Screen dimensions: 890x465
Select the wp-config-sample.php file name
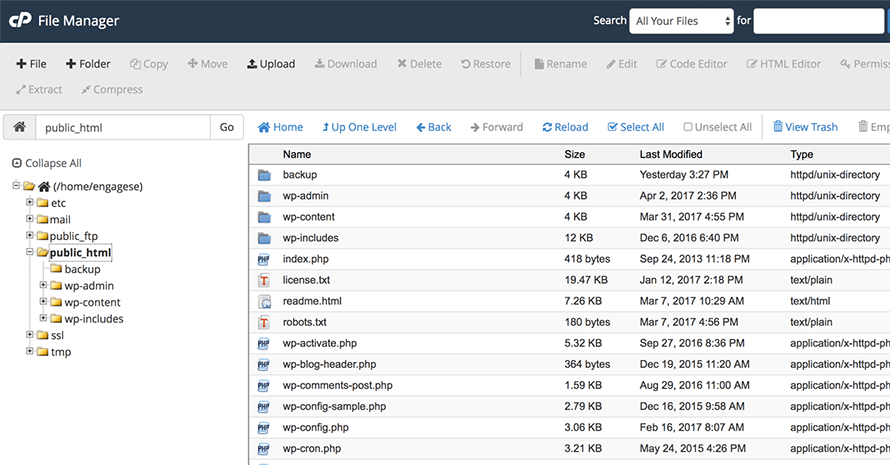click(334, 406)
